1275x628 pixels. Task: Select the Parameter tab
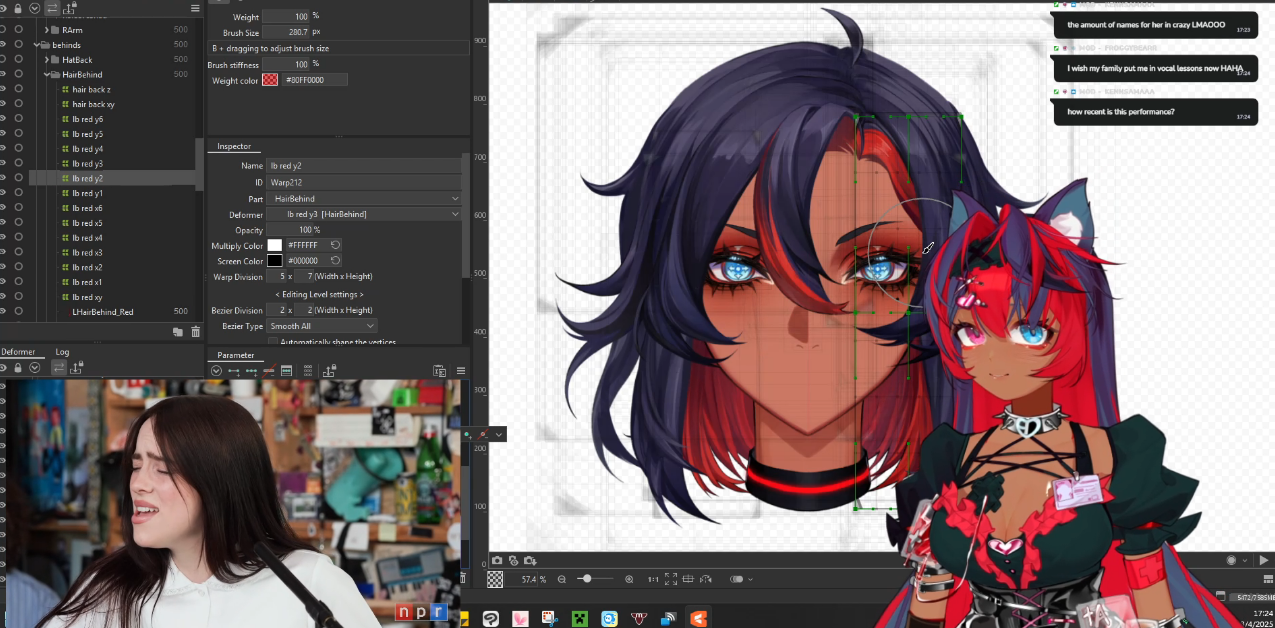tap(235, 355)
